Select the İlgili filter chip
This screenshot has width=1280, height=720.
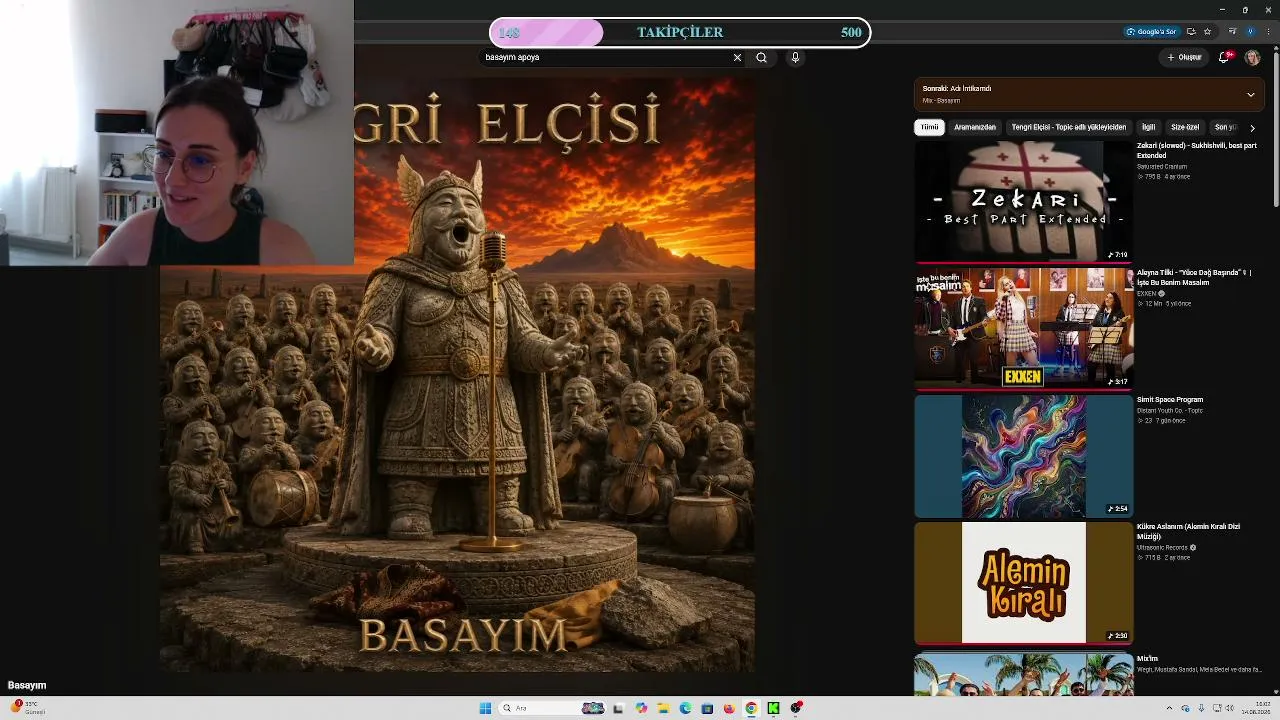coord(1148,127)
